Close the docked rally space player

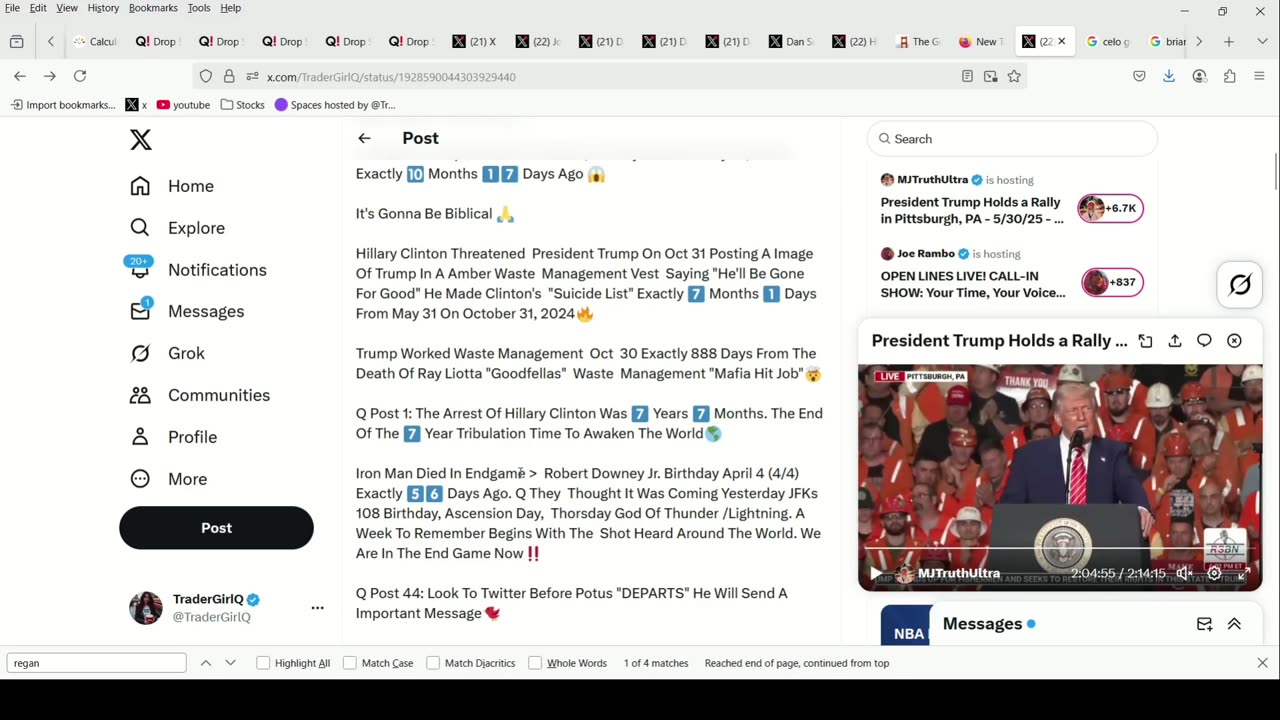(x=1234, y=341)
